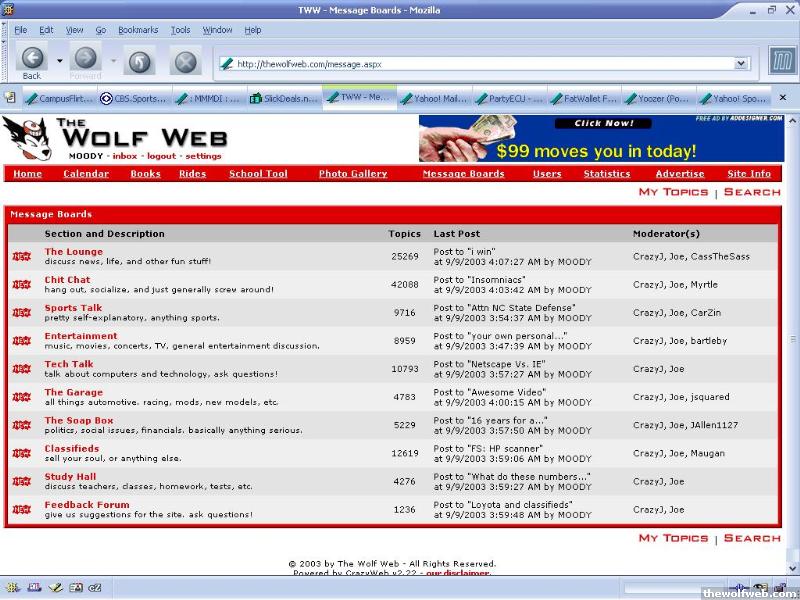Click the new tab icon left of tabs
Viewport: 800px width, 600px height.
tap(10, 98)
